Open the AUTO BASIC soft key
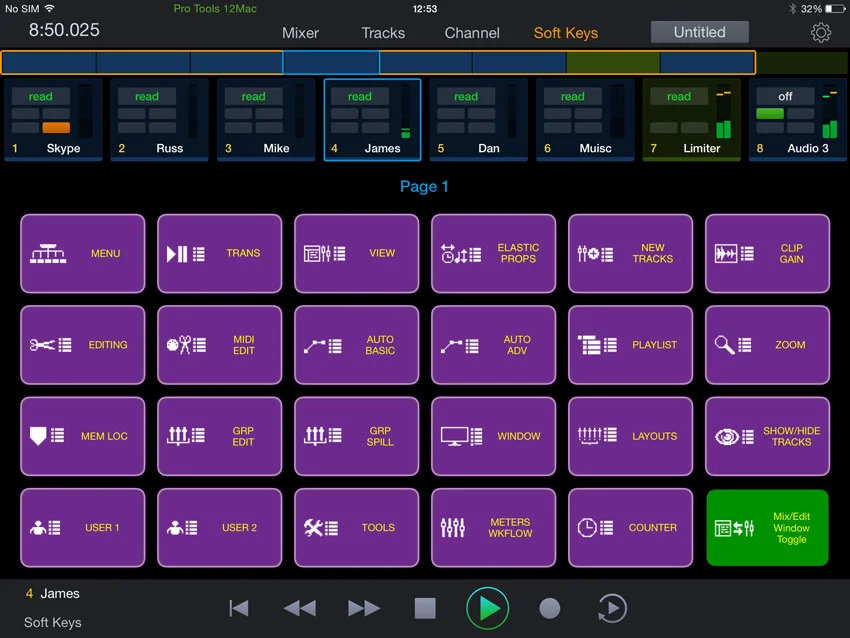The image size is (850, 638). tap(357, 345)
